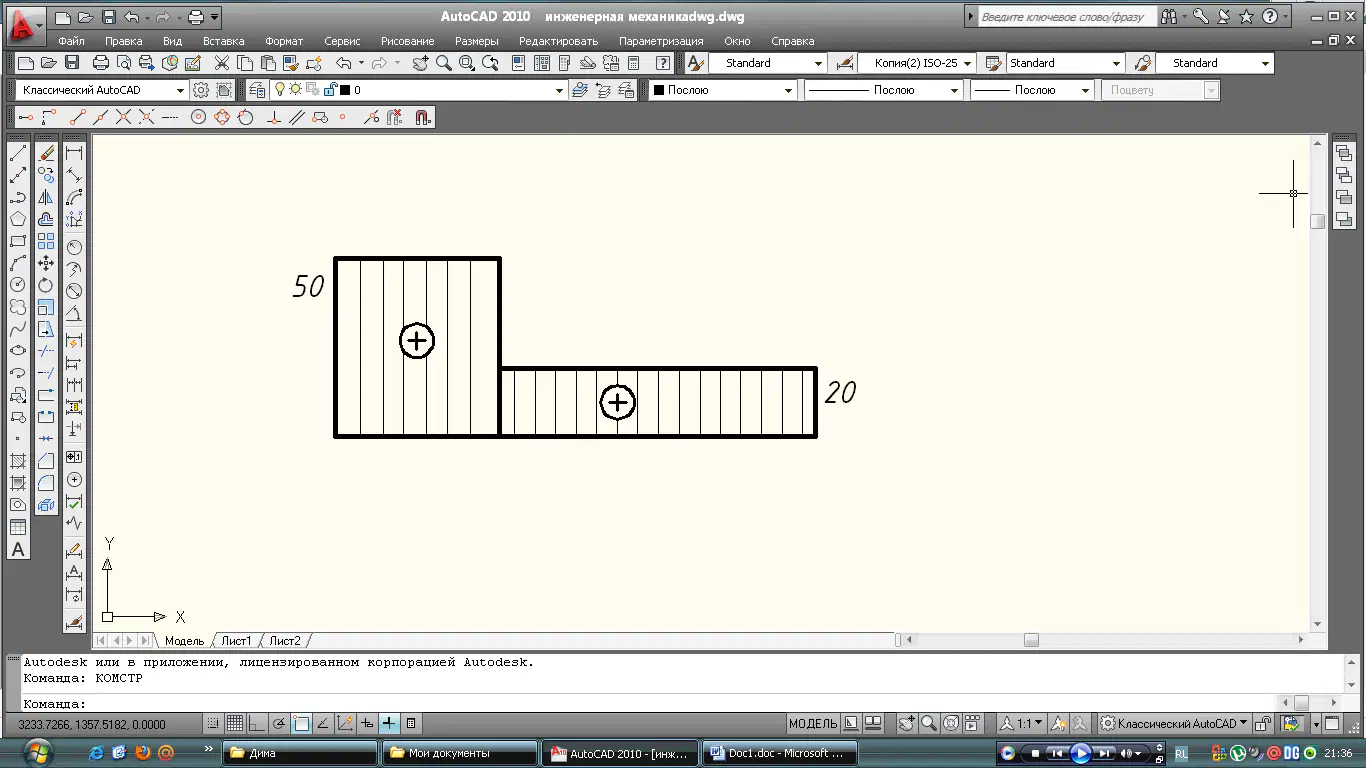Open the Hatch tool
The height and width of the screenshot is (768, 1366).
tap(18, 461)
